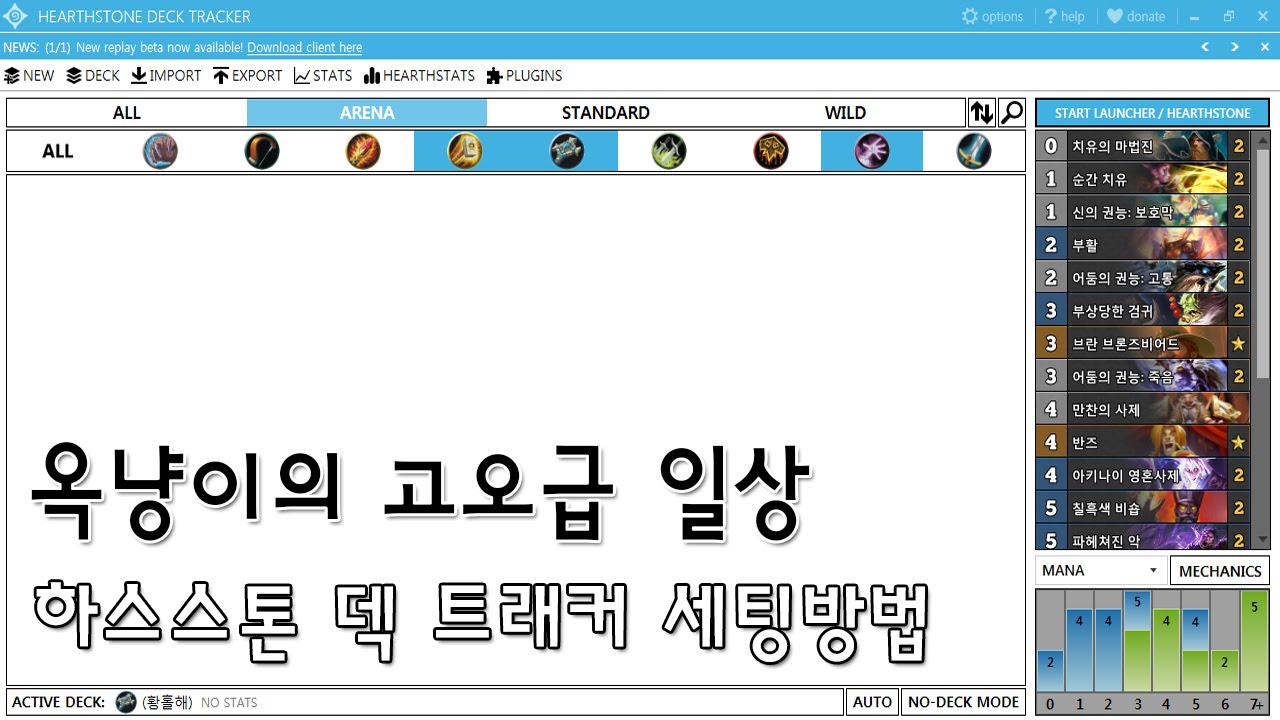Enable NO-DECK MODE
The image size is (1280, 720).
coord(964,702)
